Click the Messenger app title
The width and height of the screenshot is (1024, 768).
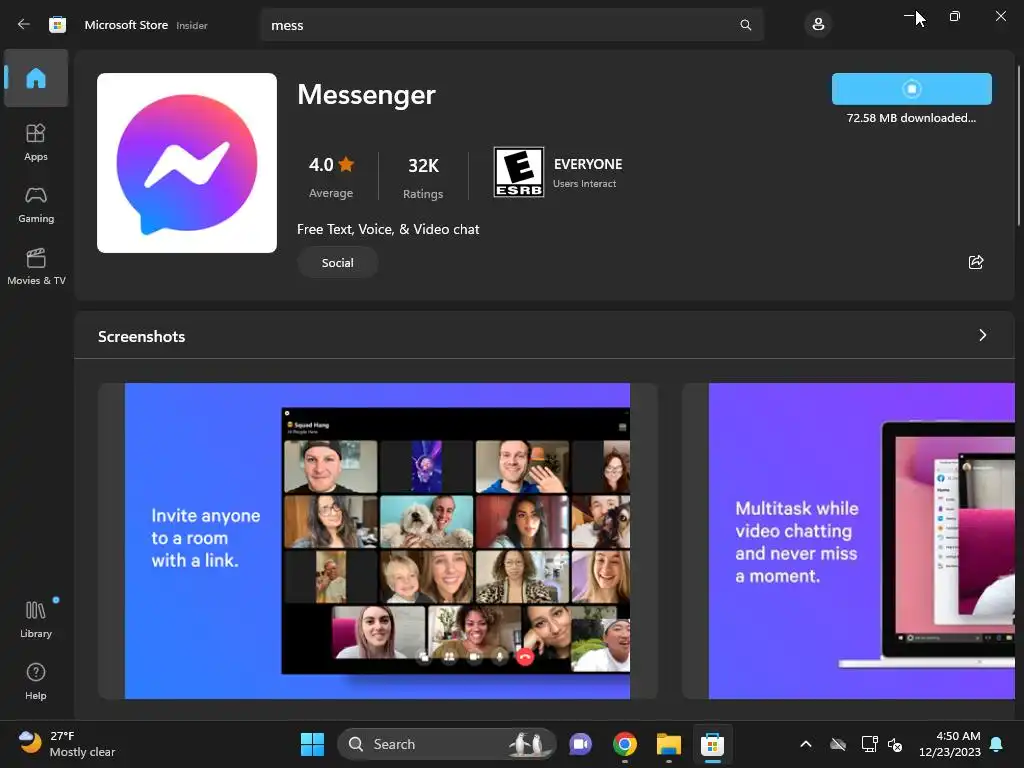[366, 95]
